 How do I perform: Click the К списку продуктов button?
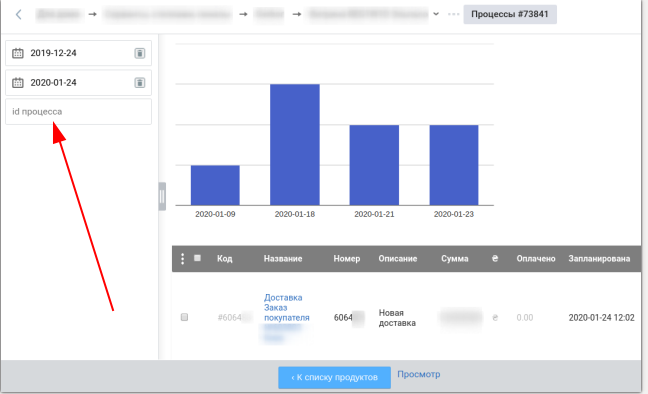(334, 377)
